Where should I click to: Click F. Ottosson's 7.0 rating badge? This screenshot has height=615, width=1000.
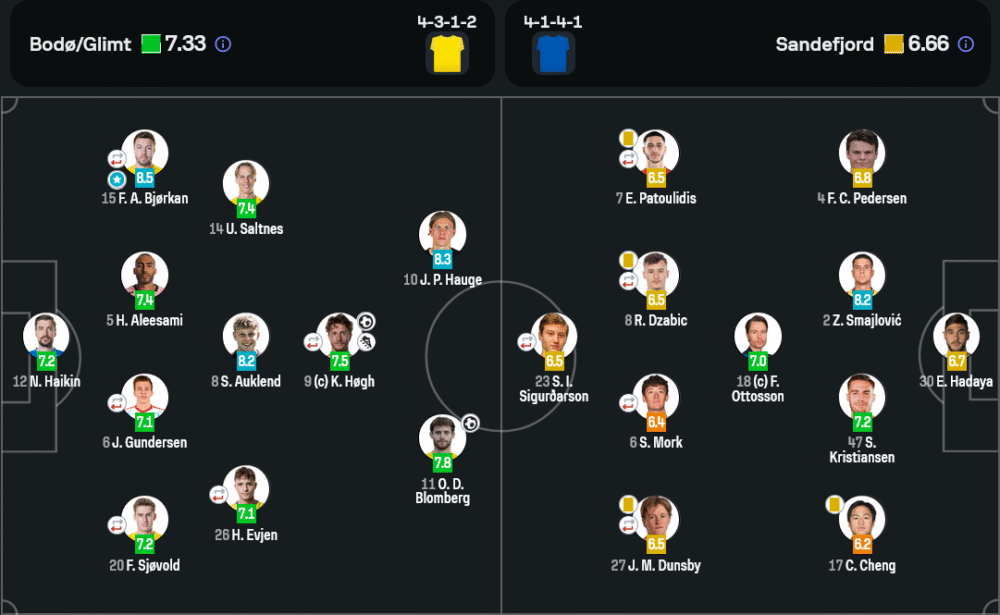pos(757,361)
